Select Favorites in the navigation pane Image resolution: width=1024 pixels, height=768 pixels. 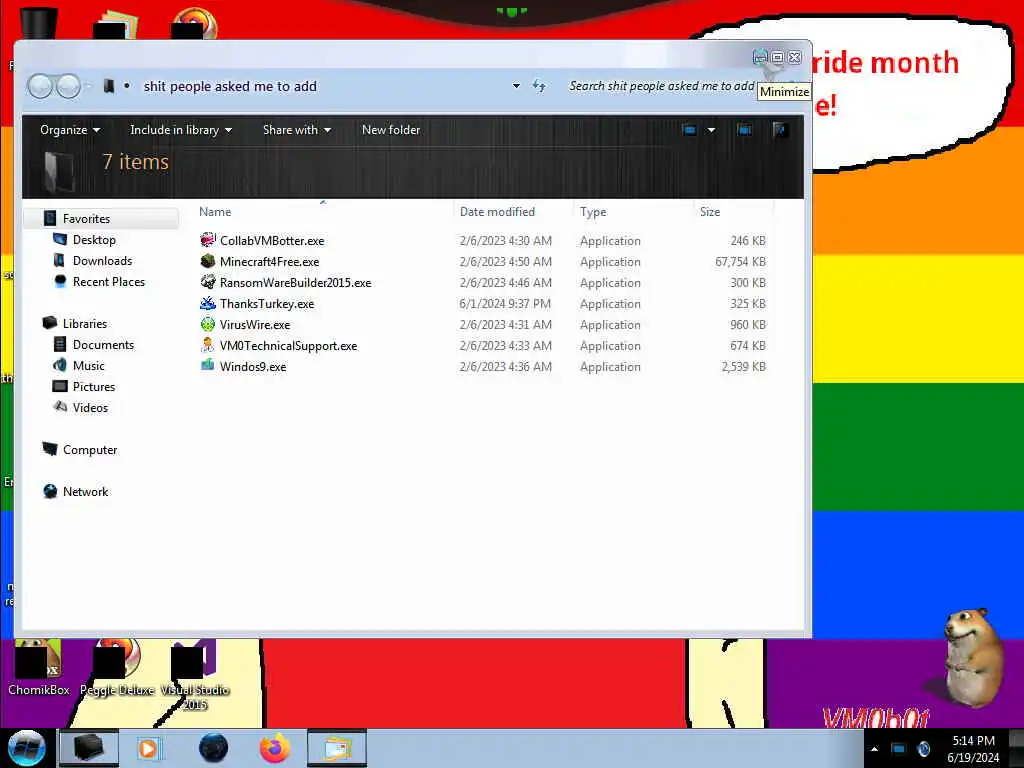[x=86, y=219]
